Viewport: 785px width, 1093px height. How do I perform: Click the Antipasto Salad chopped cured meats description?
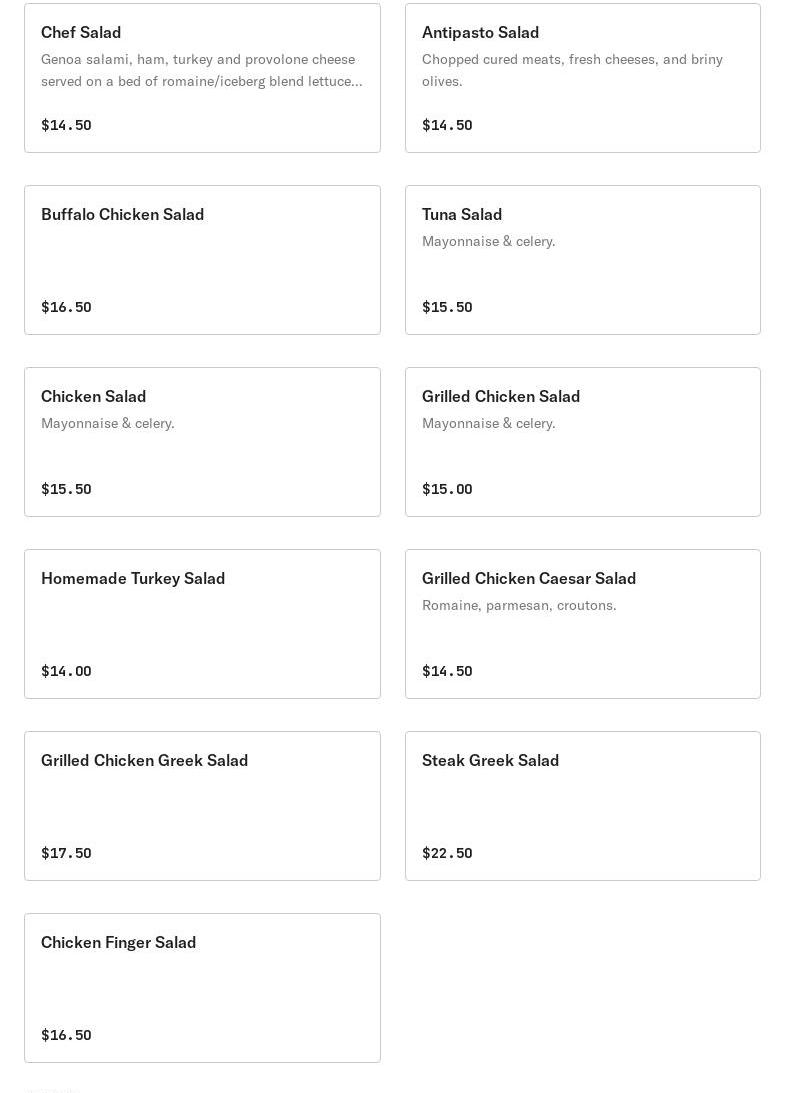572,70
